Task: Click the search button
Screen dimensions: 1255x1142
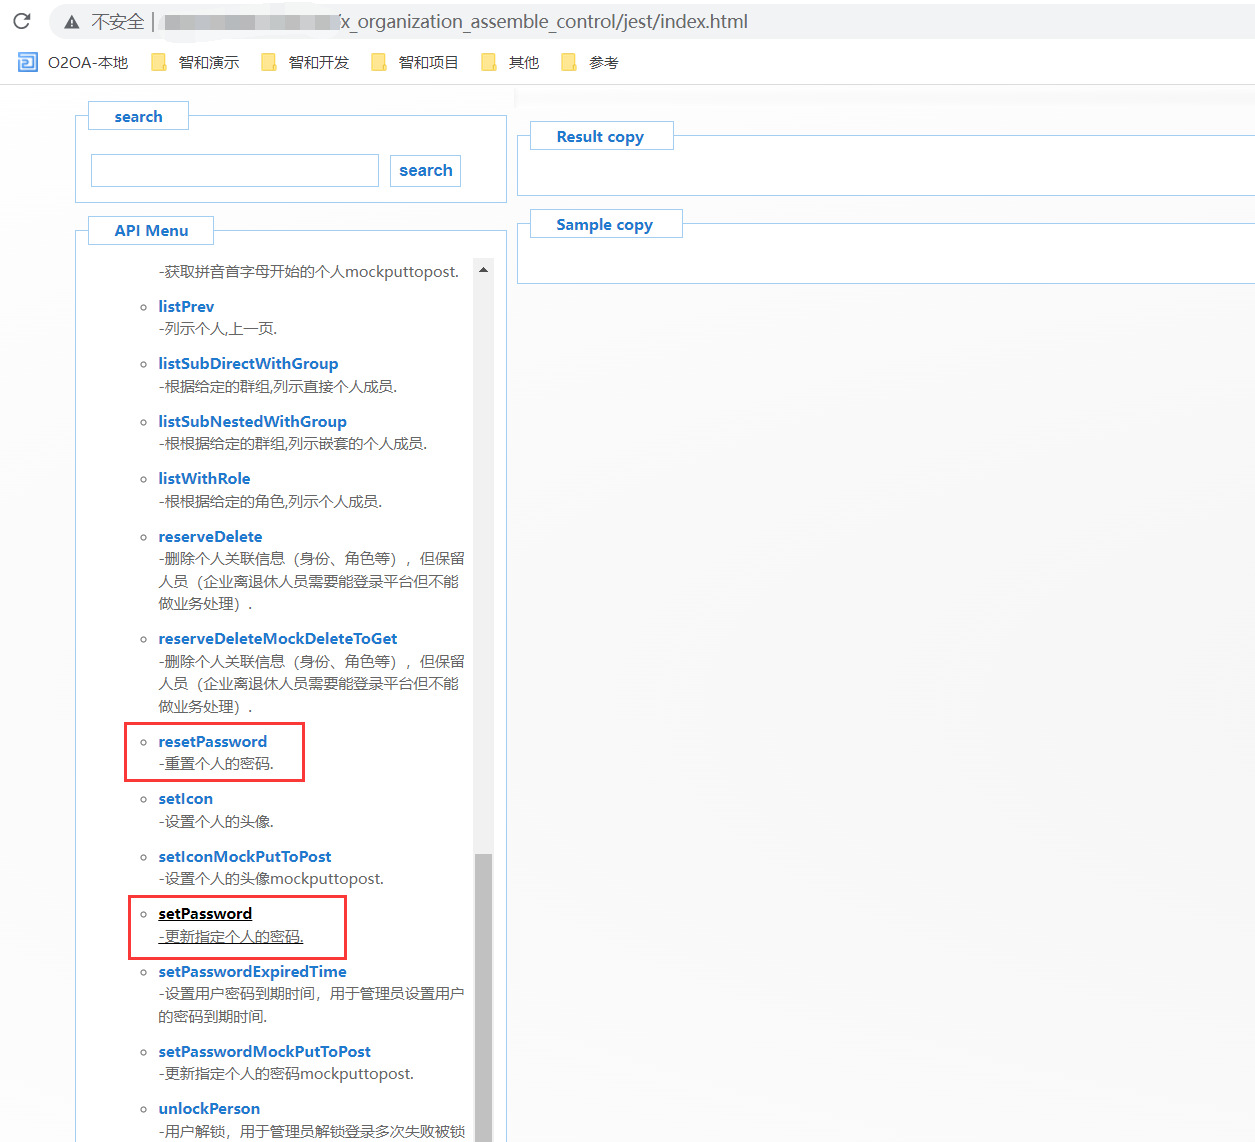Action: [426, 170]
